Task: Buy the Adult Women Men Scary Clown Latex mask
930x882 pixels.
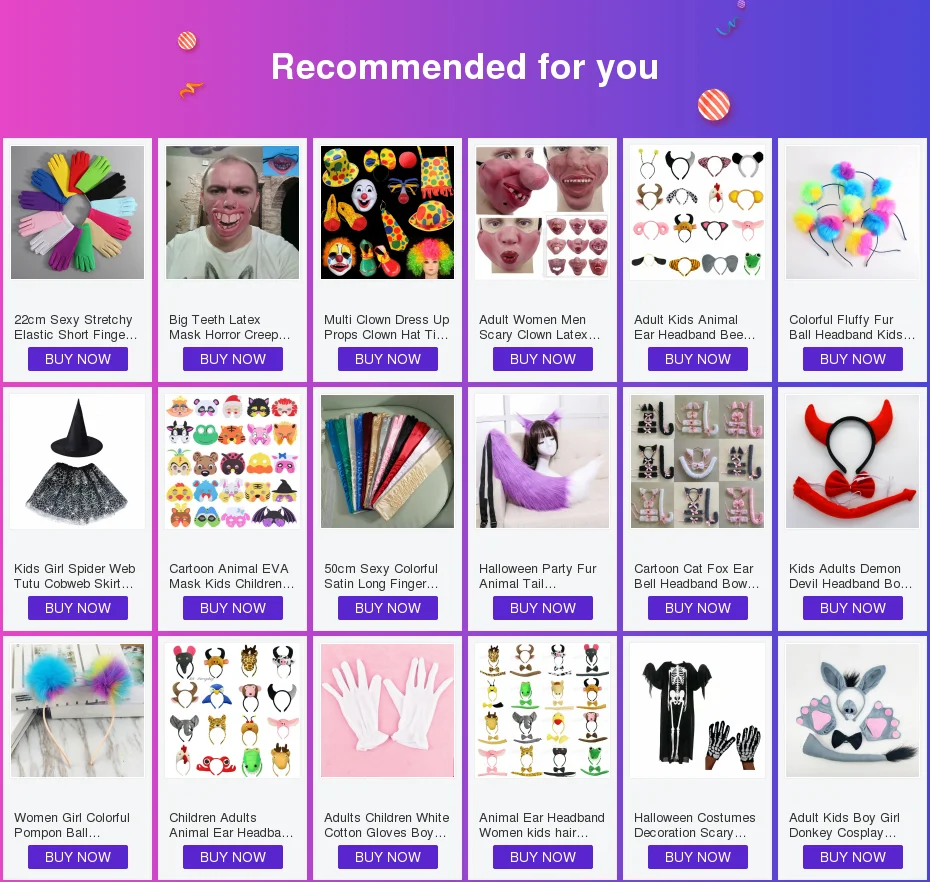Action: pyautogui.click(x=543, y=359)
